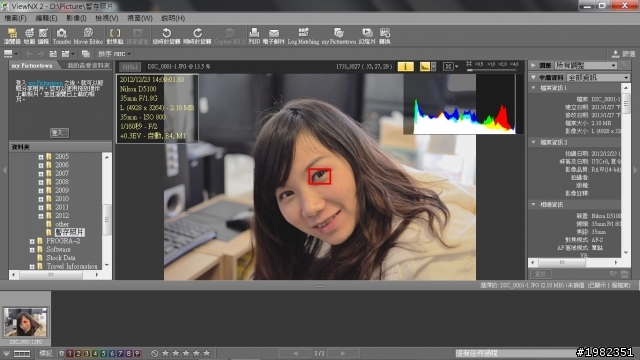Screen dimensions: 640x360
Task: Expand the adjustments panel triangle
Action: pyautogui.click(x=533, y=65)
